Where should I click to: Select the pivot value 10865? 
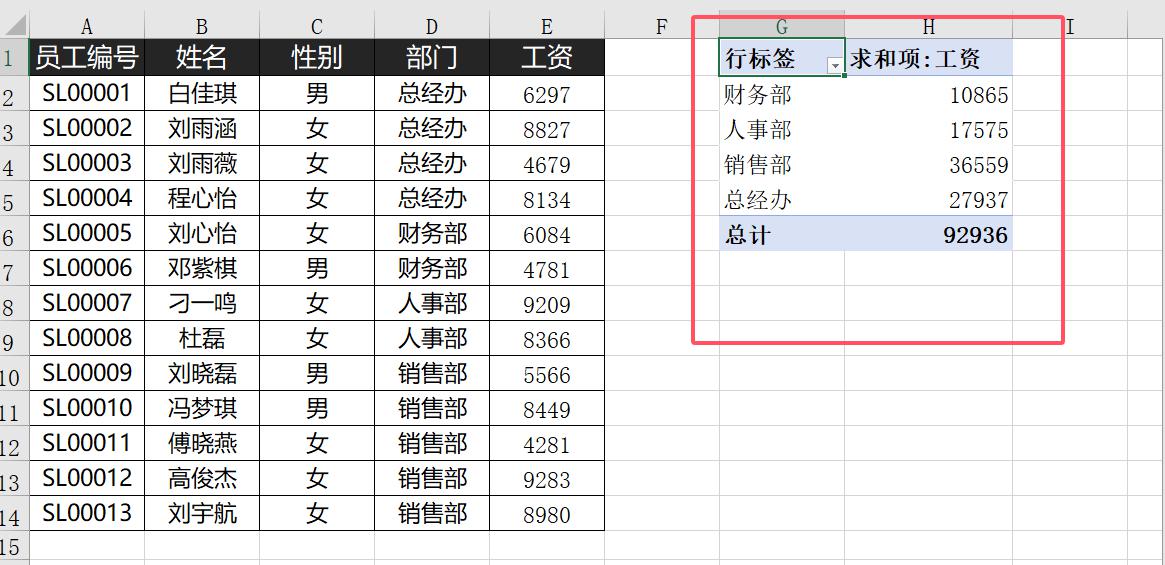coord(928,94)
